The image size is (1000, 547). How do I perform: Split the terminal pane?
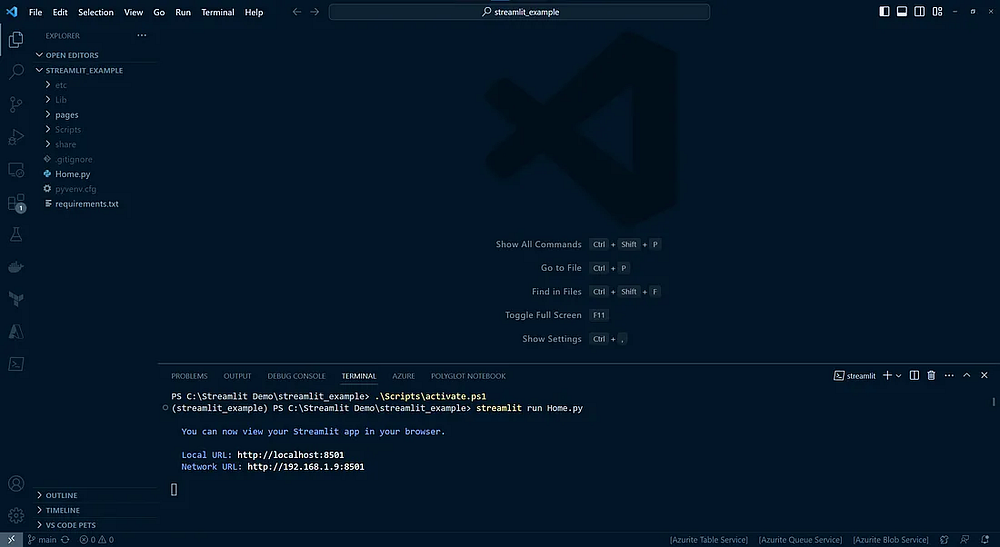coord(914,376)
